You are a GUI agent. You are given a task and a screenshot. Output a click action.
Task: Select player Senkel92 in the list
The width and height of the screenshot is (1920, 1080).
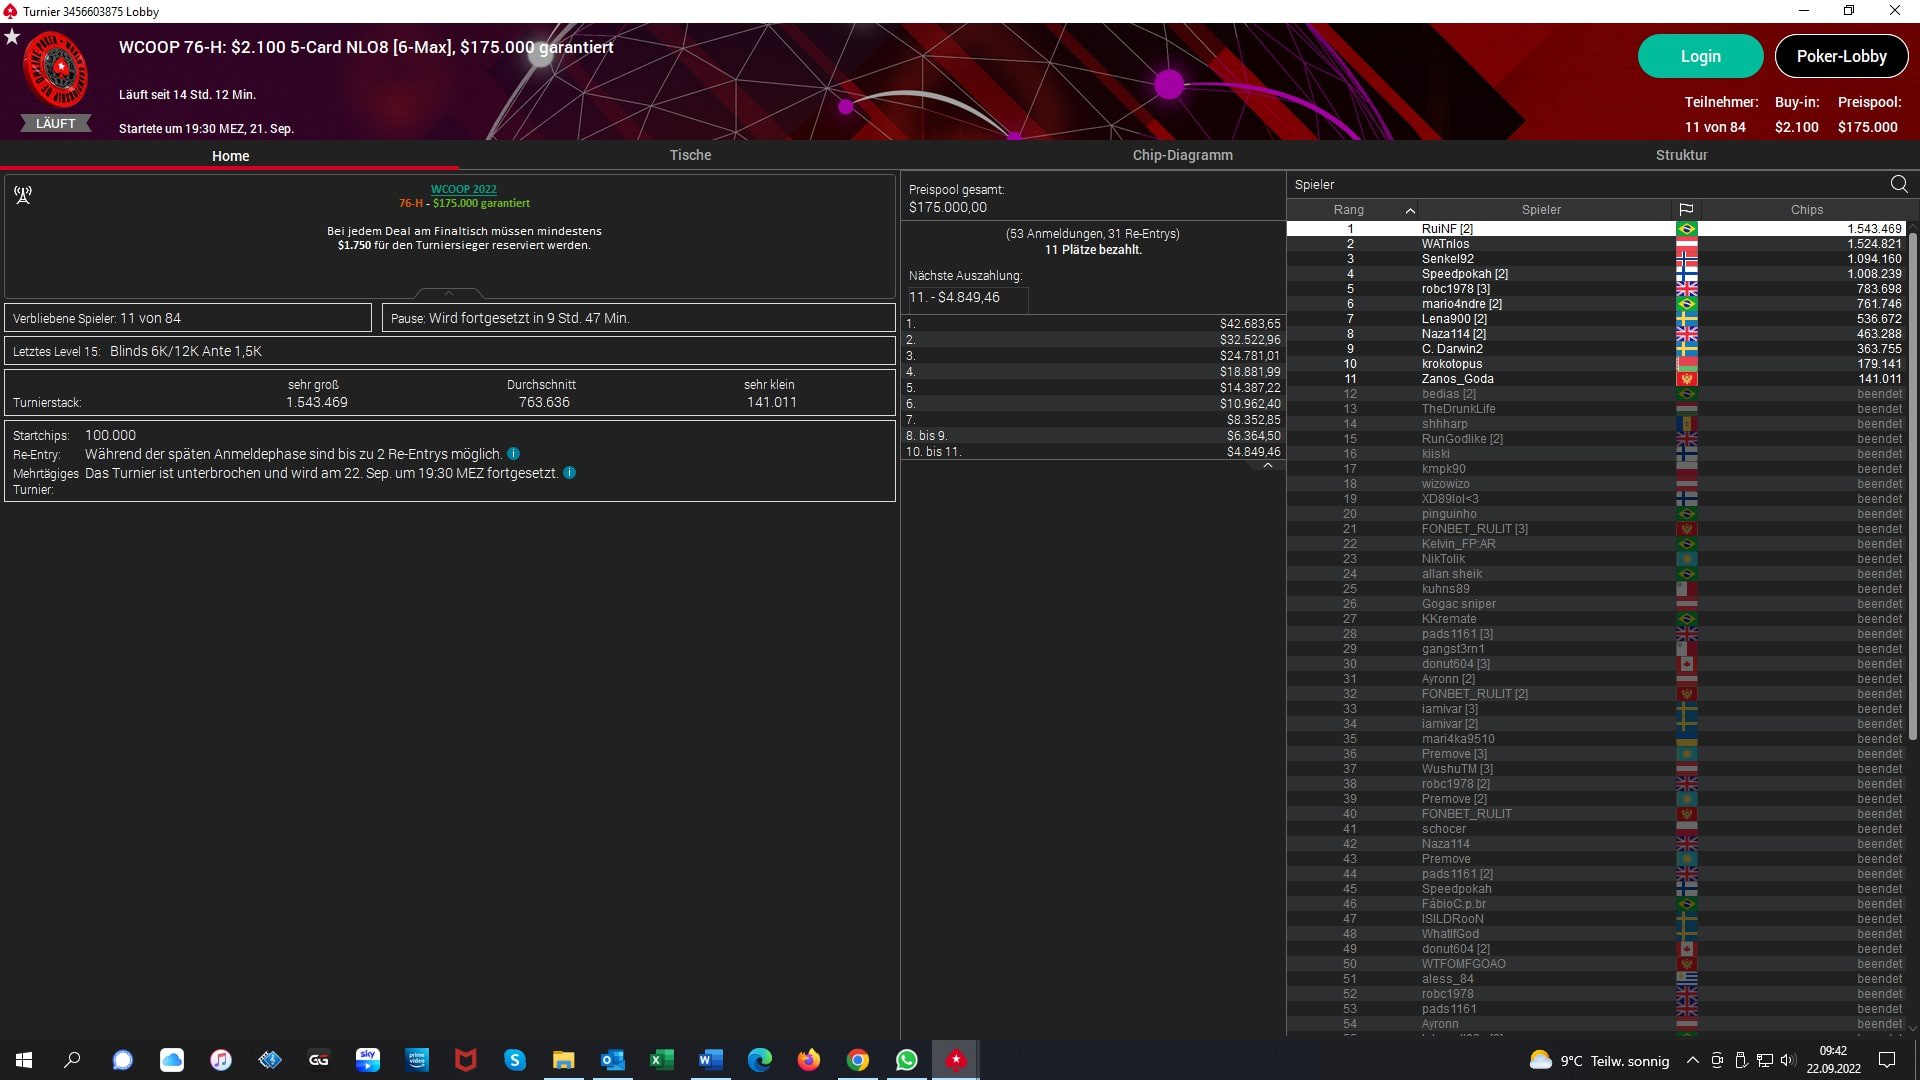1595,258
